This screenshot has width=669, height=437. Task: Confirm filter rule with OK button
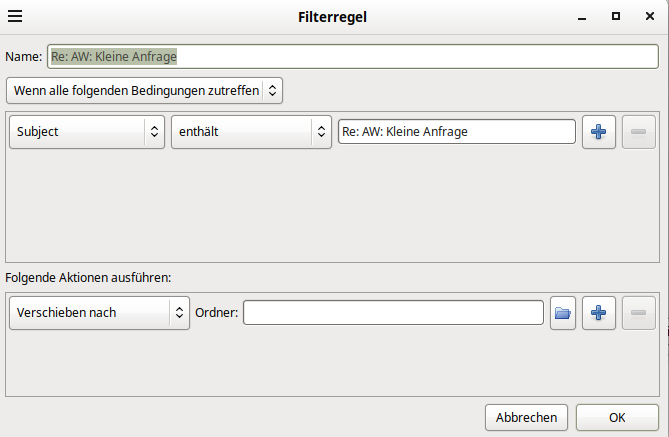pos(617,417)
